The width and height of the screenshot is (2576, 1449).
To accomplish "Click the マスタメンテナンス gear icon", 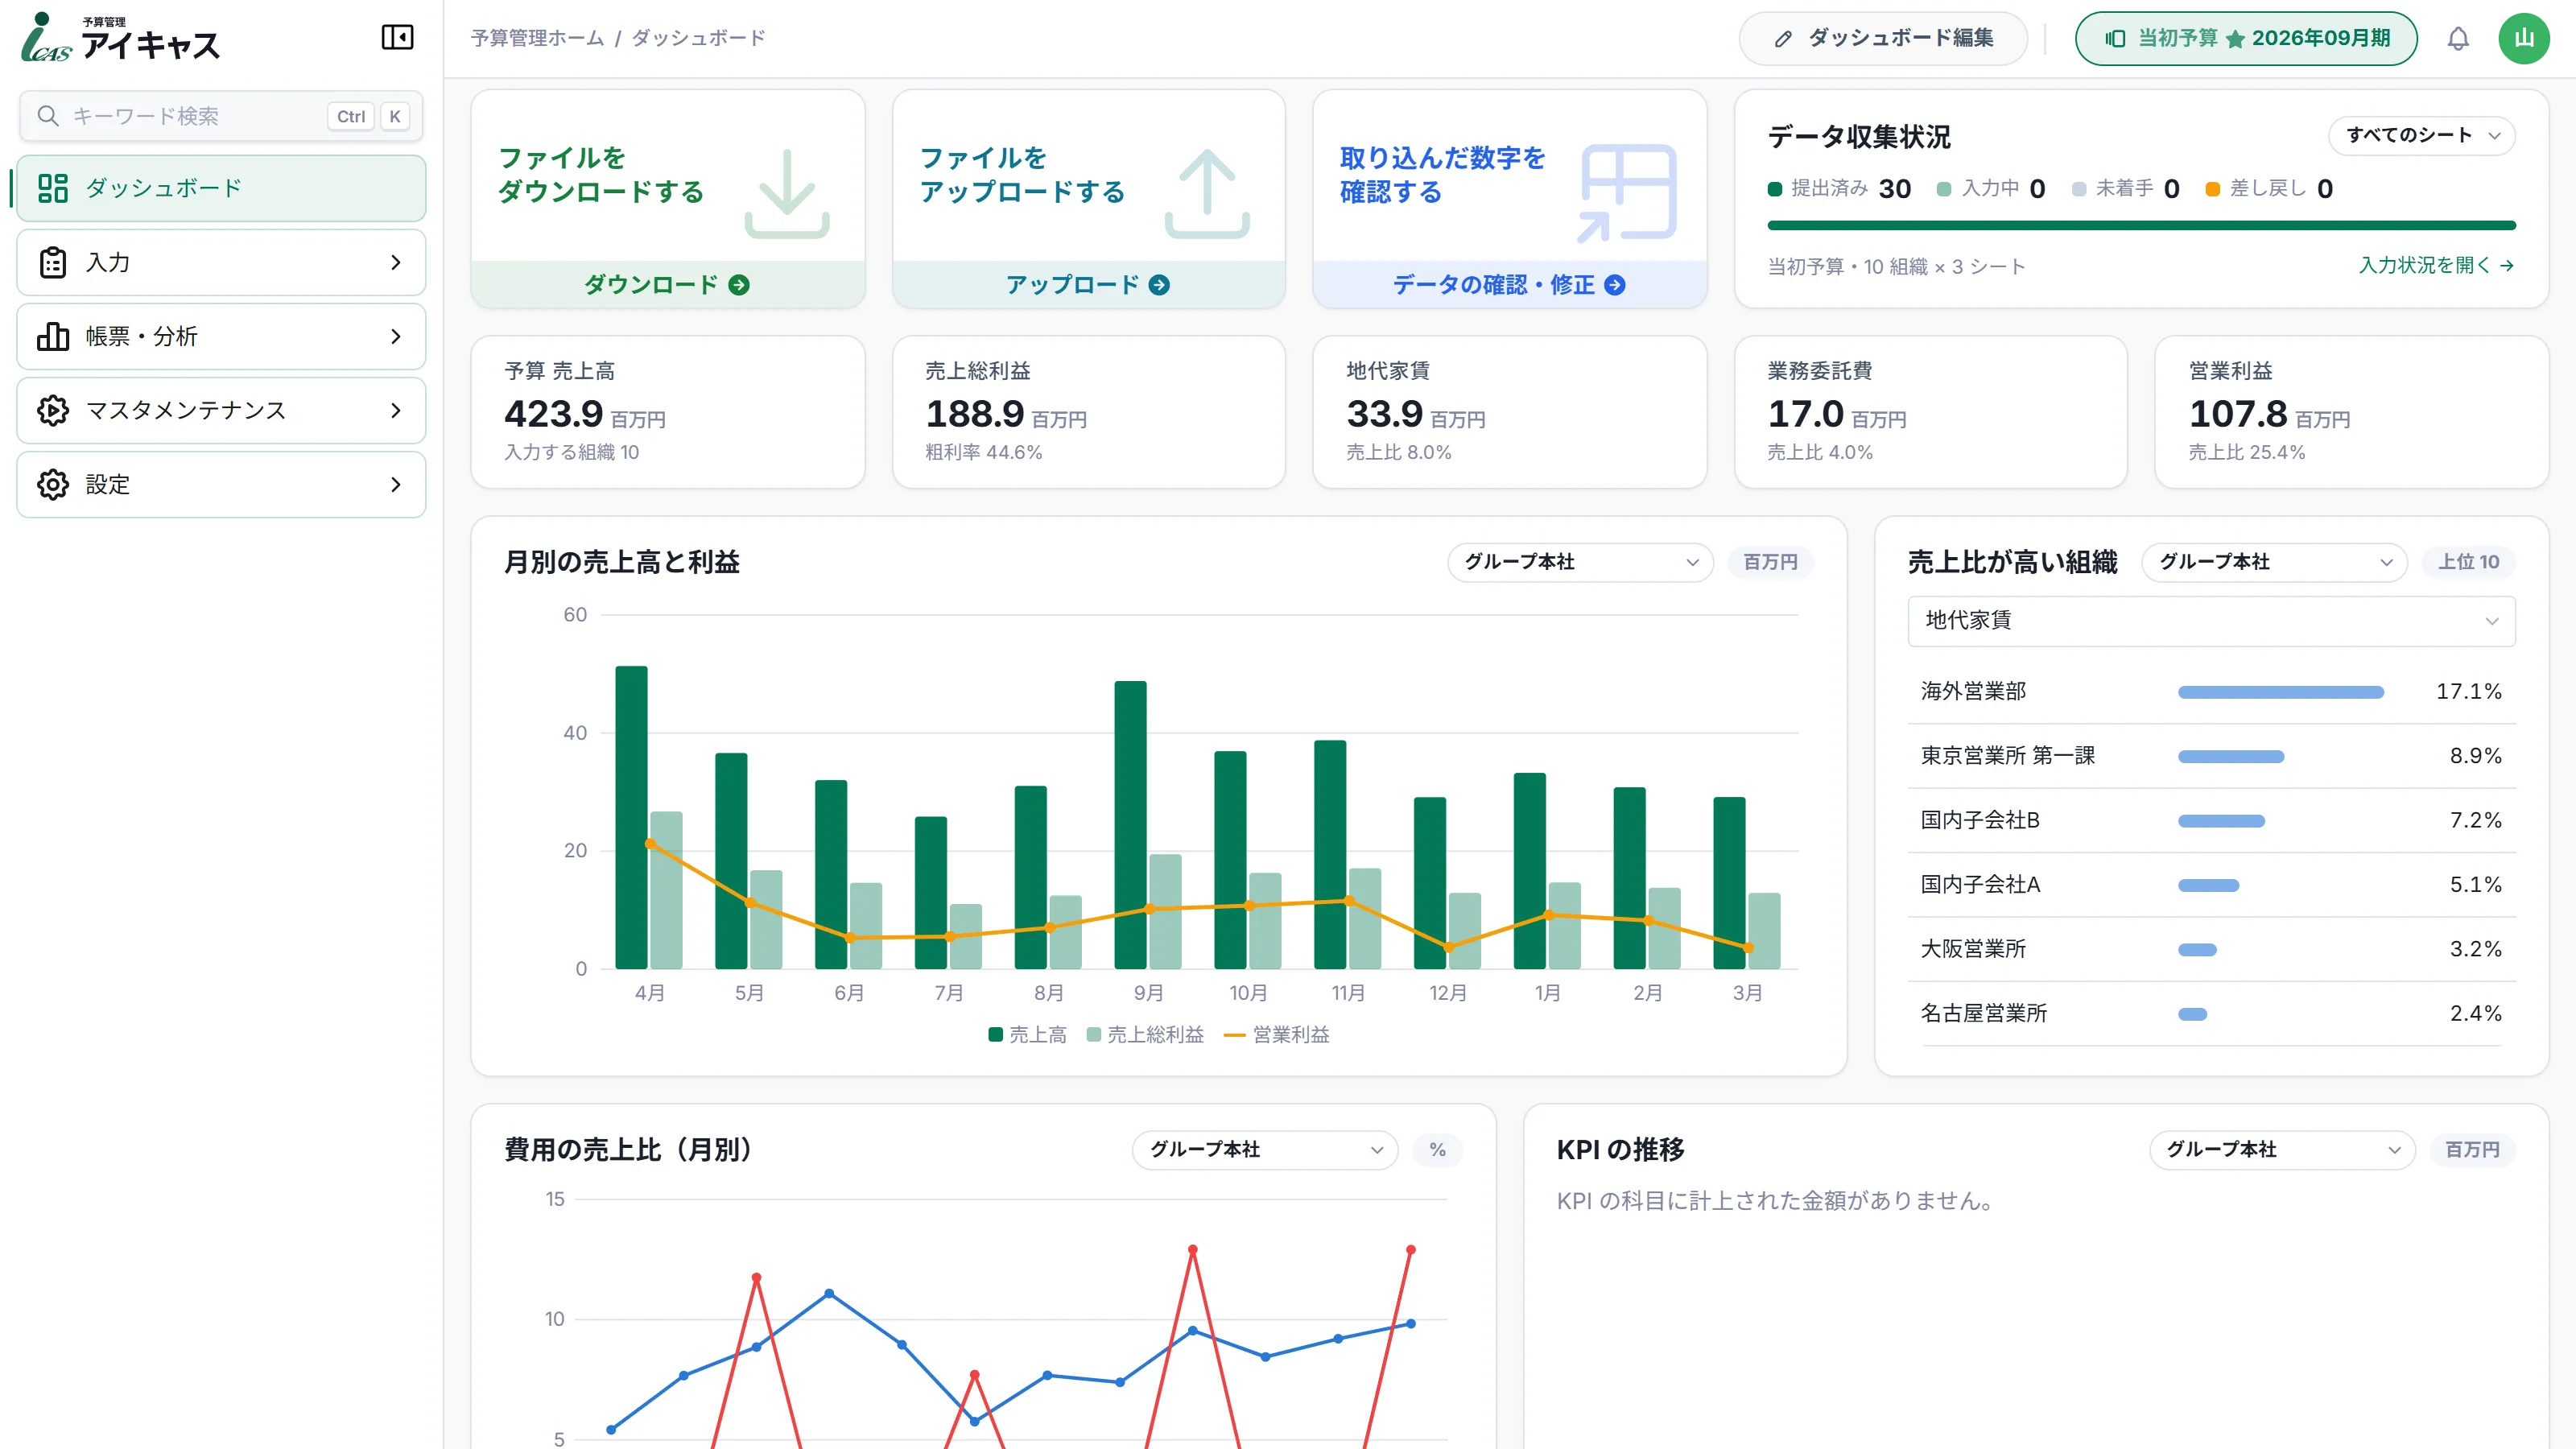I will point(53,410).
